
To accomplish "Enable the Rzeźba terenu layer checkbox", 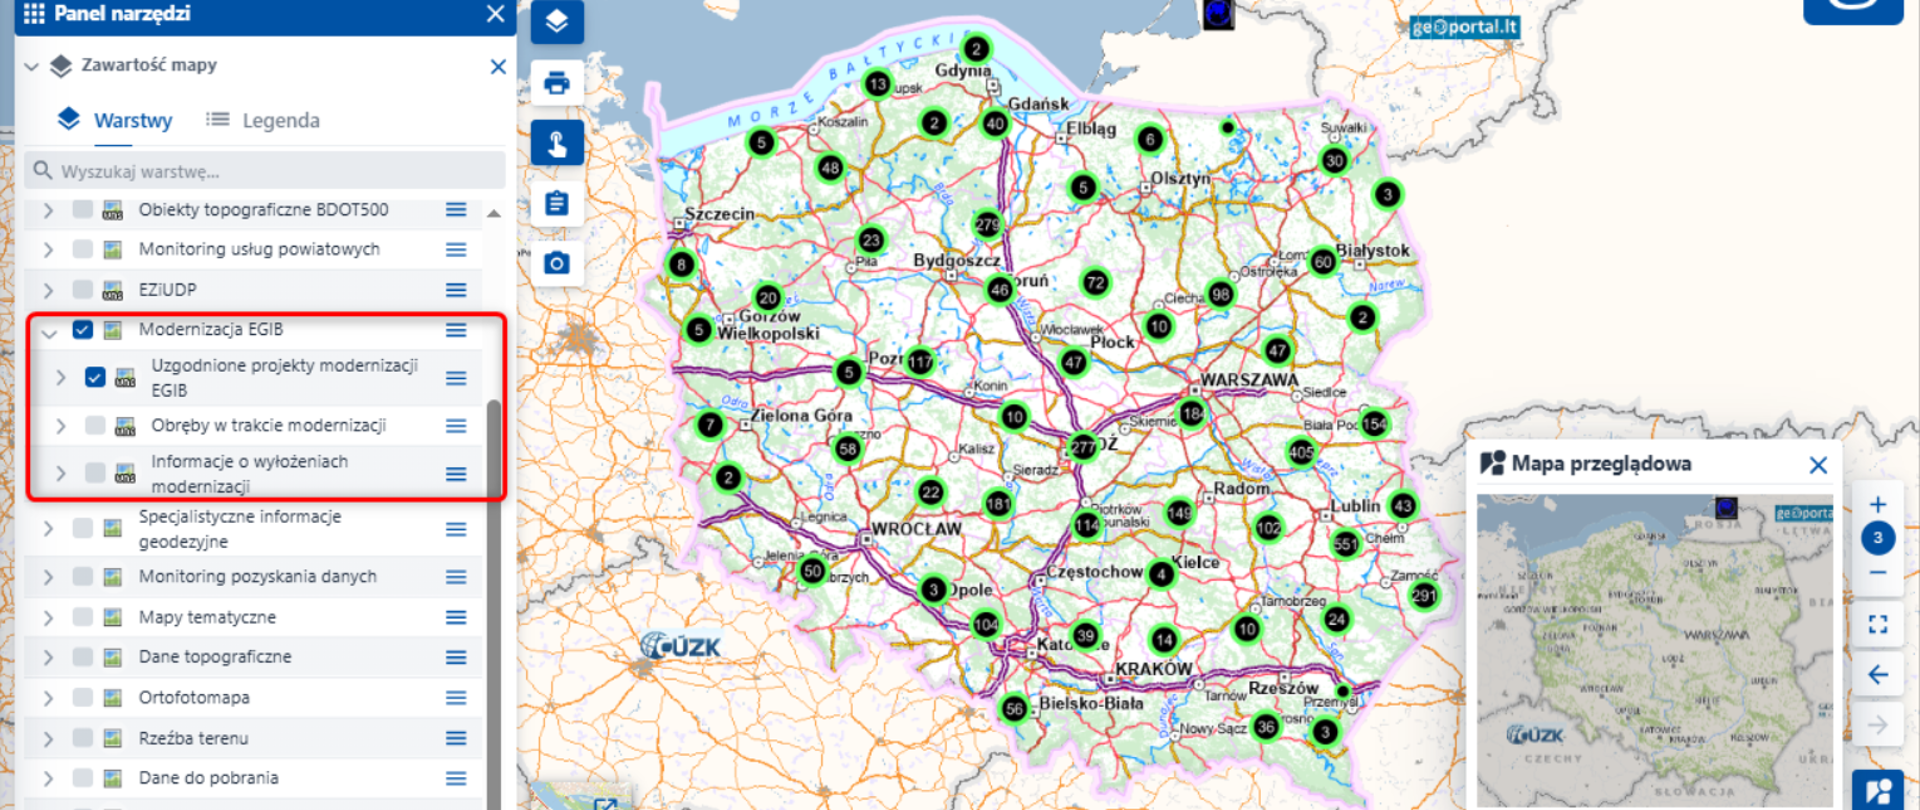I will tap(83, 738).
